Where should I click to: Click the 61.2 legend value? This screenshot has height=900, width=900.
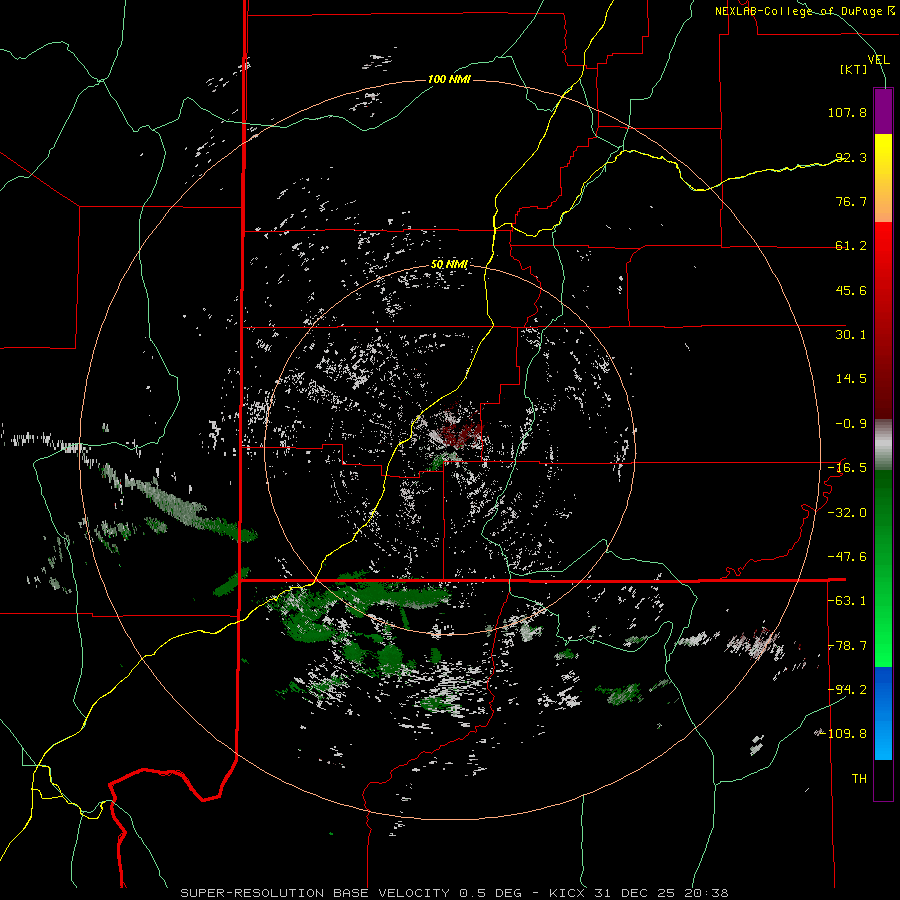point(851,246)
